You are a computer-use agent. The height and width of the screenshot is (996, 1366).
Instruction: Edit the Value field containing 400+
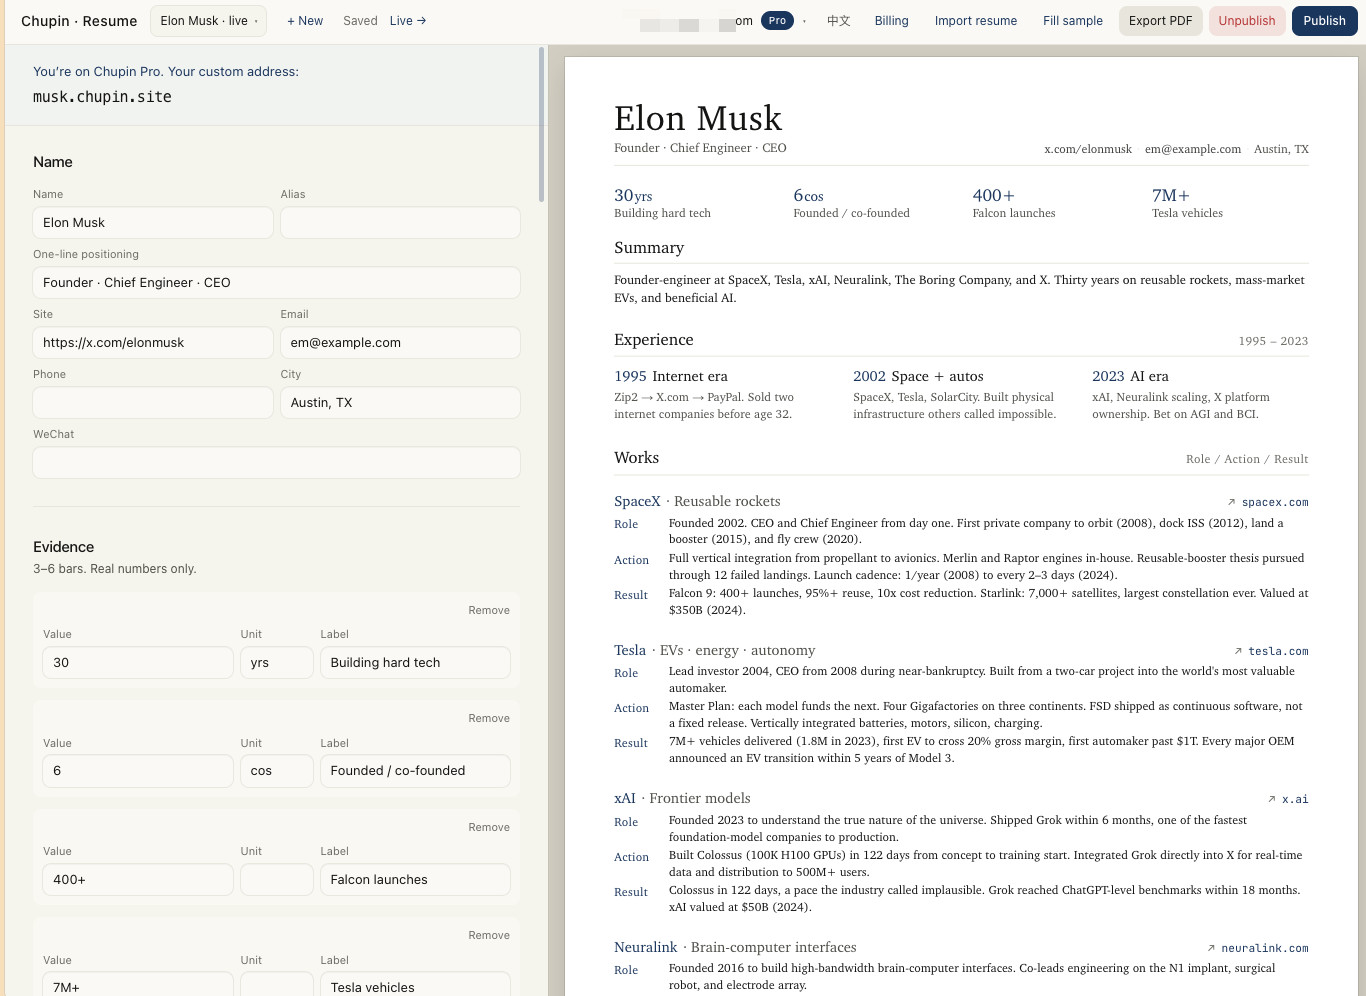(138, 880)
